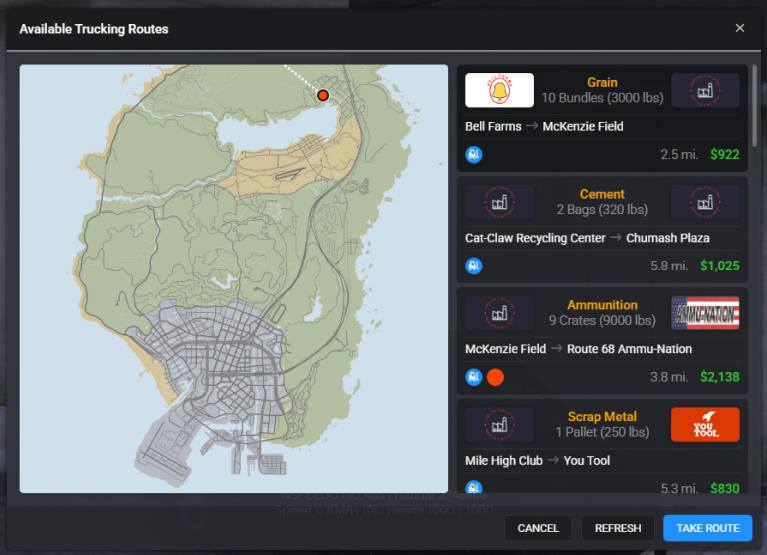This screenshot has width=767, height=555.
Task: Click the $2,138 payout value
Action: (720, 377)
